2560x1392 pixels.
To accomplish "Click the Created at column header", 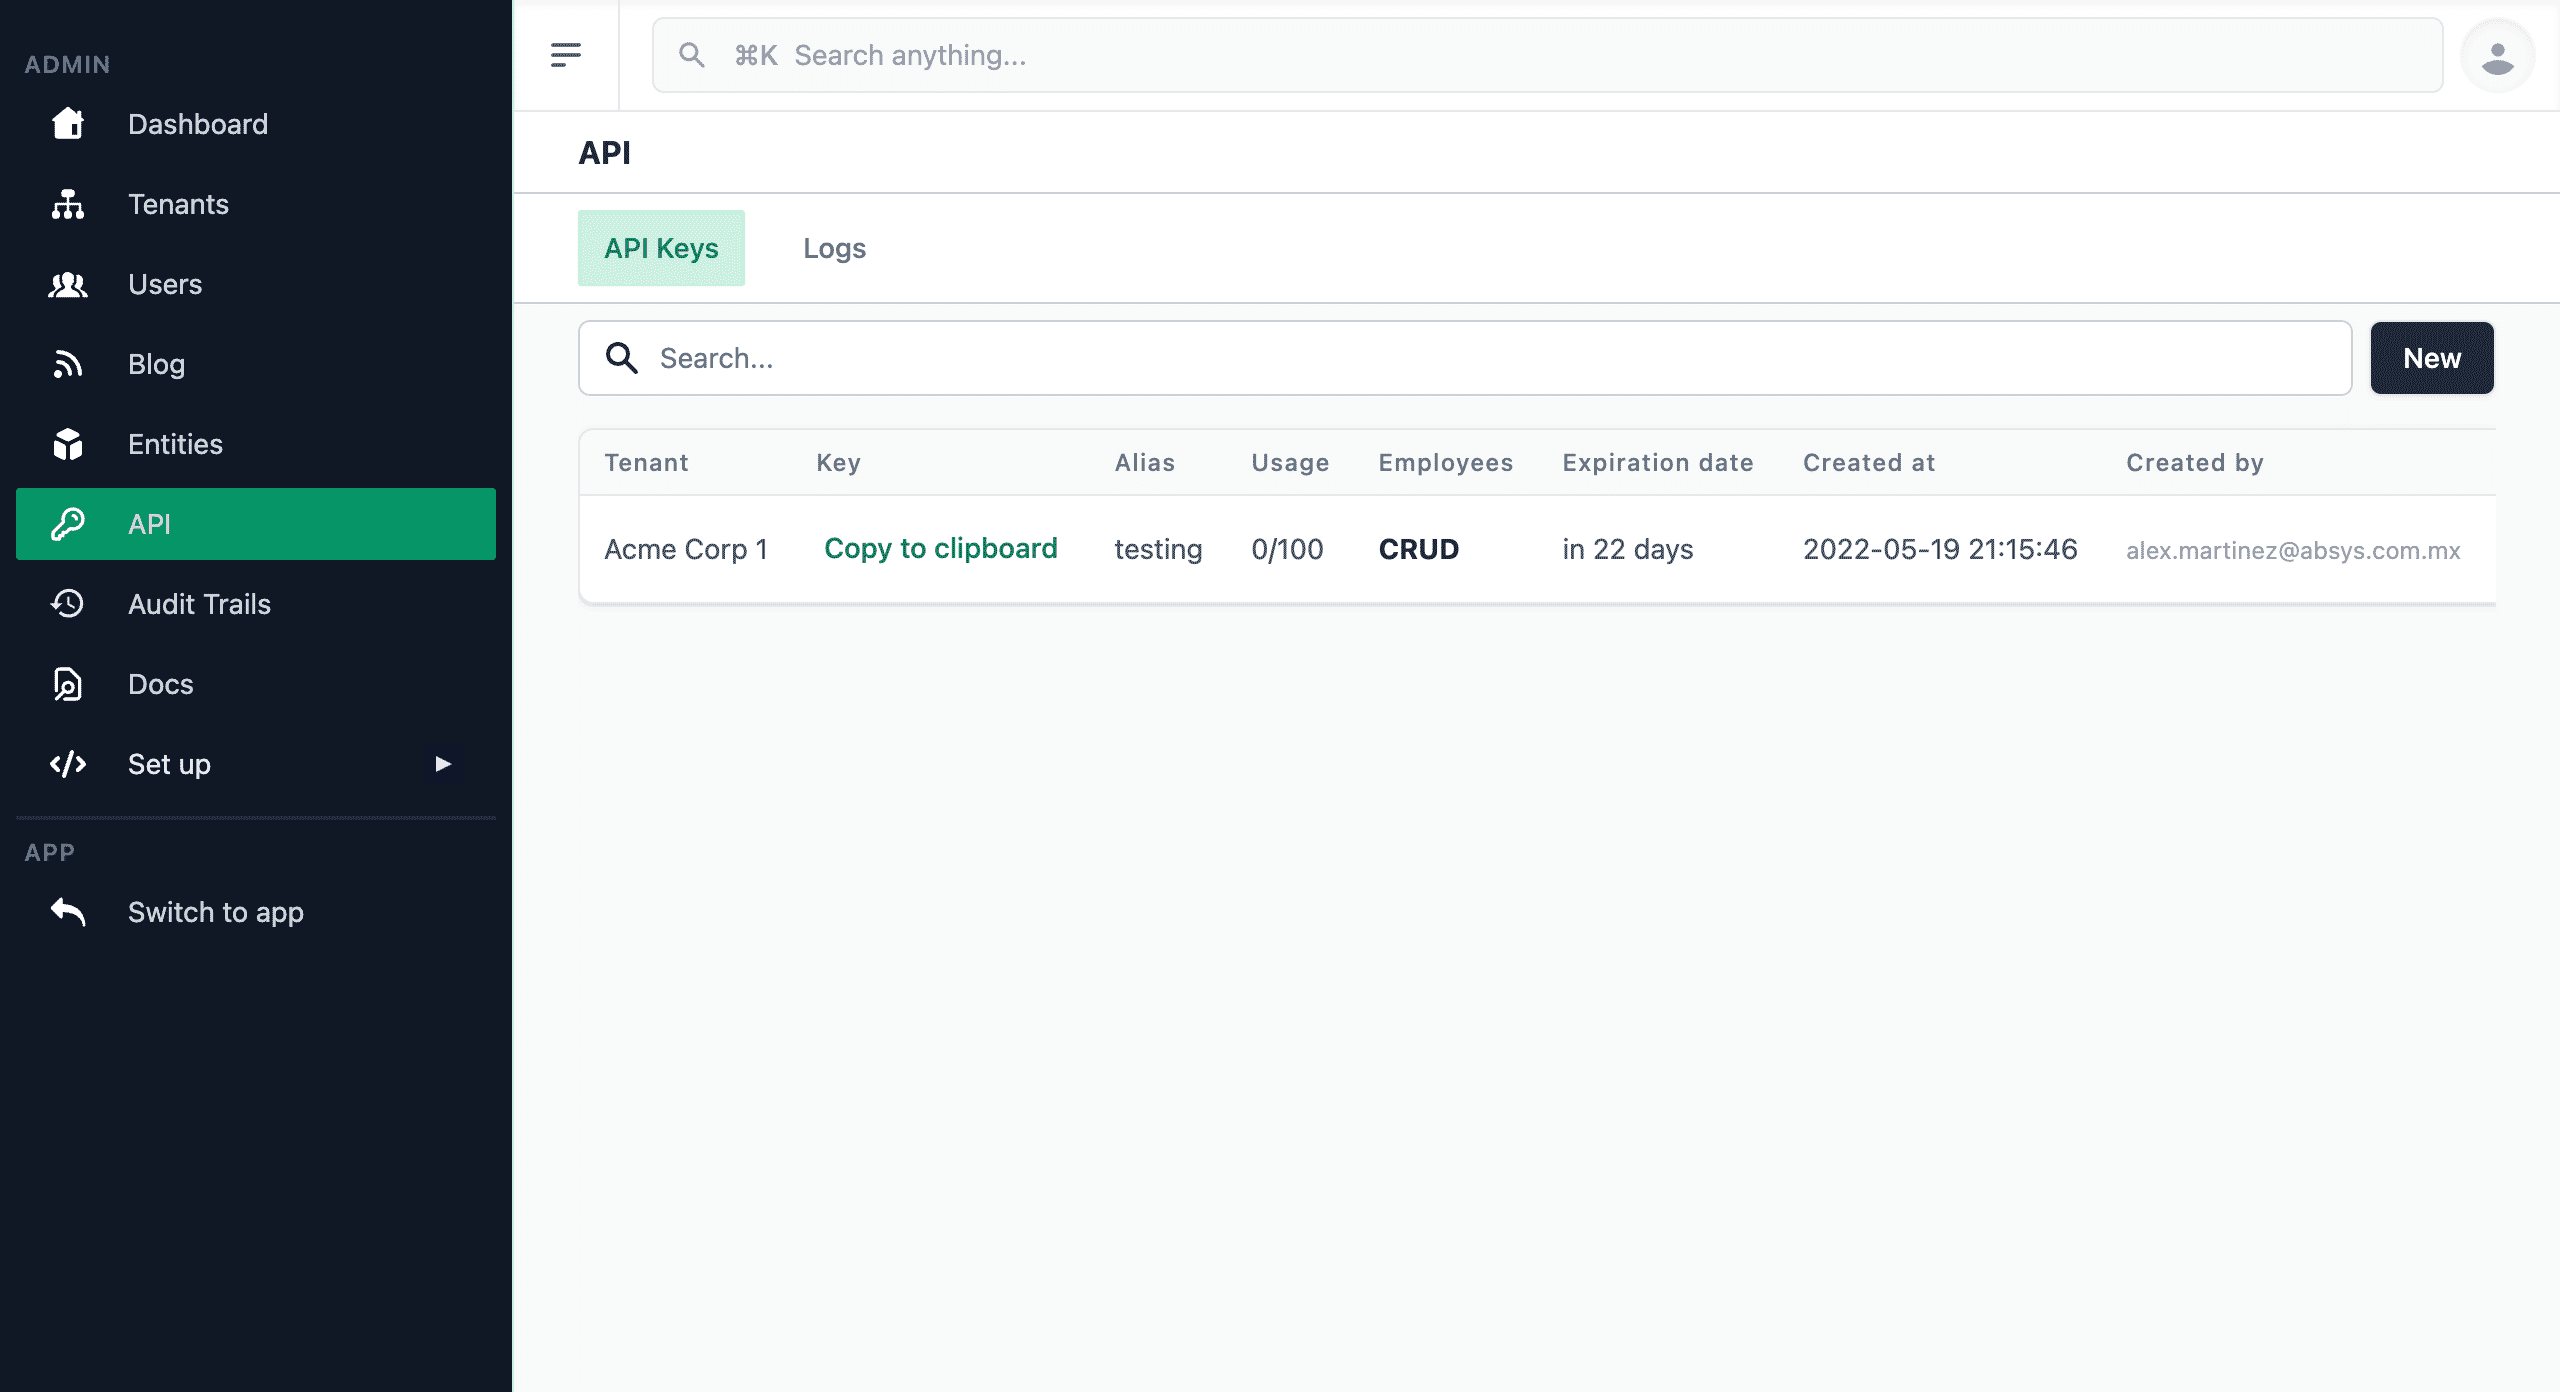I will (x=1869, y=462).
